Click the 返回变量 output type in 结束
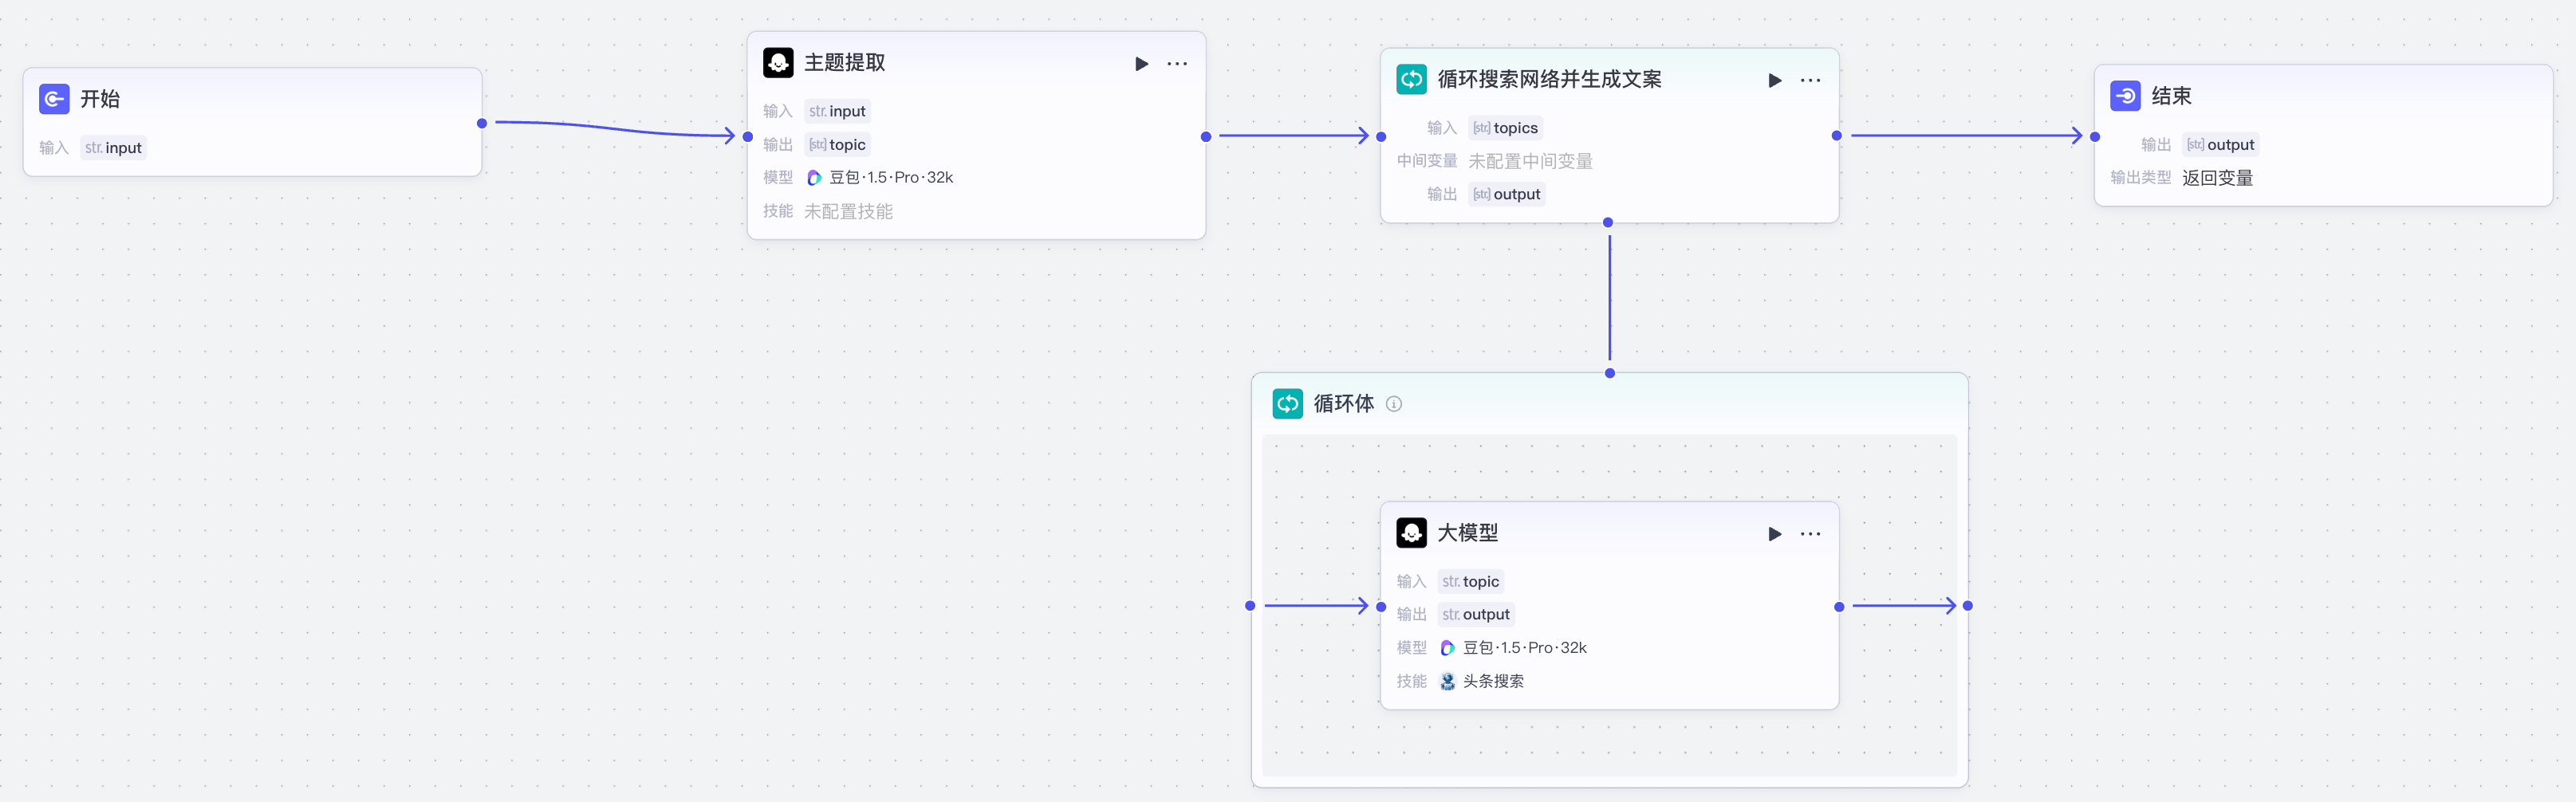 tap(2217, 178)
